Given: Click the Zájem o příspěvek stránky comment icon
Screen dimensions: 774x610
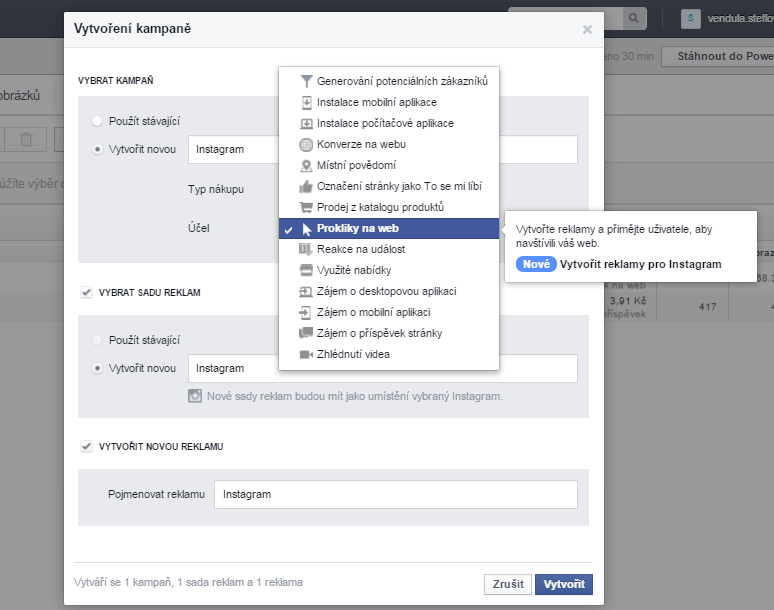Looking at the screenshot, I should pyautogui.click(x=306, y=333).
